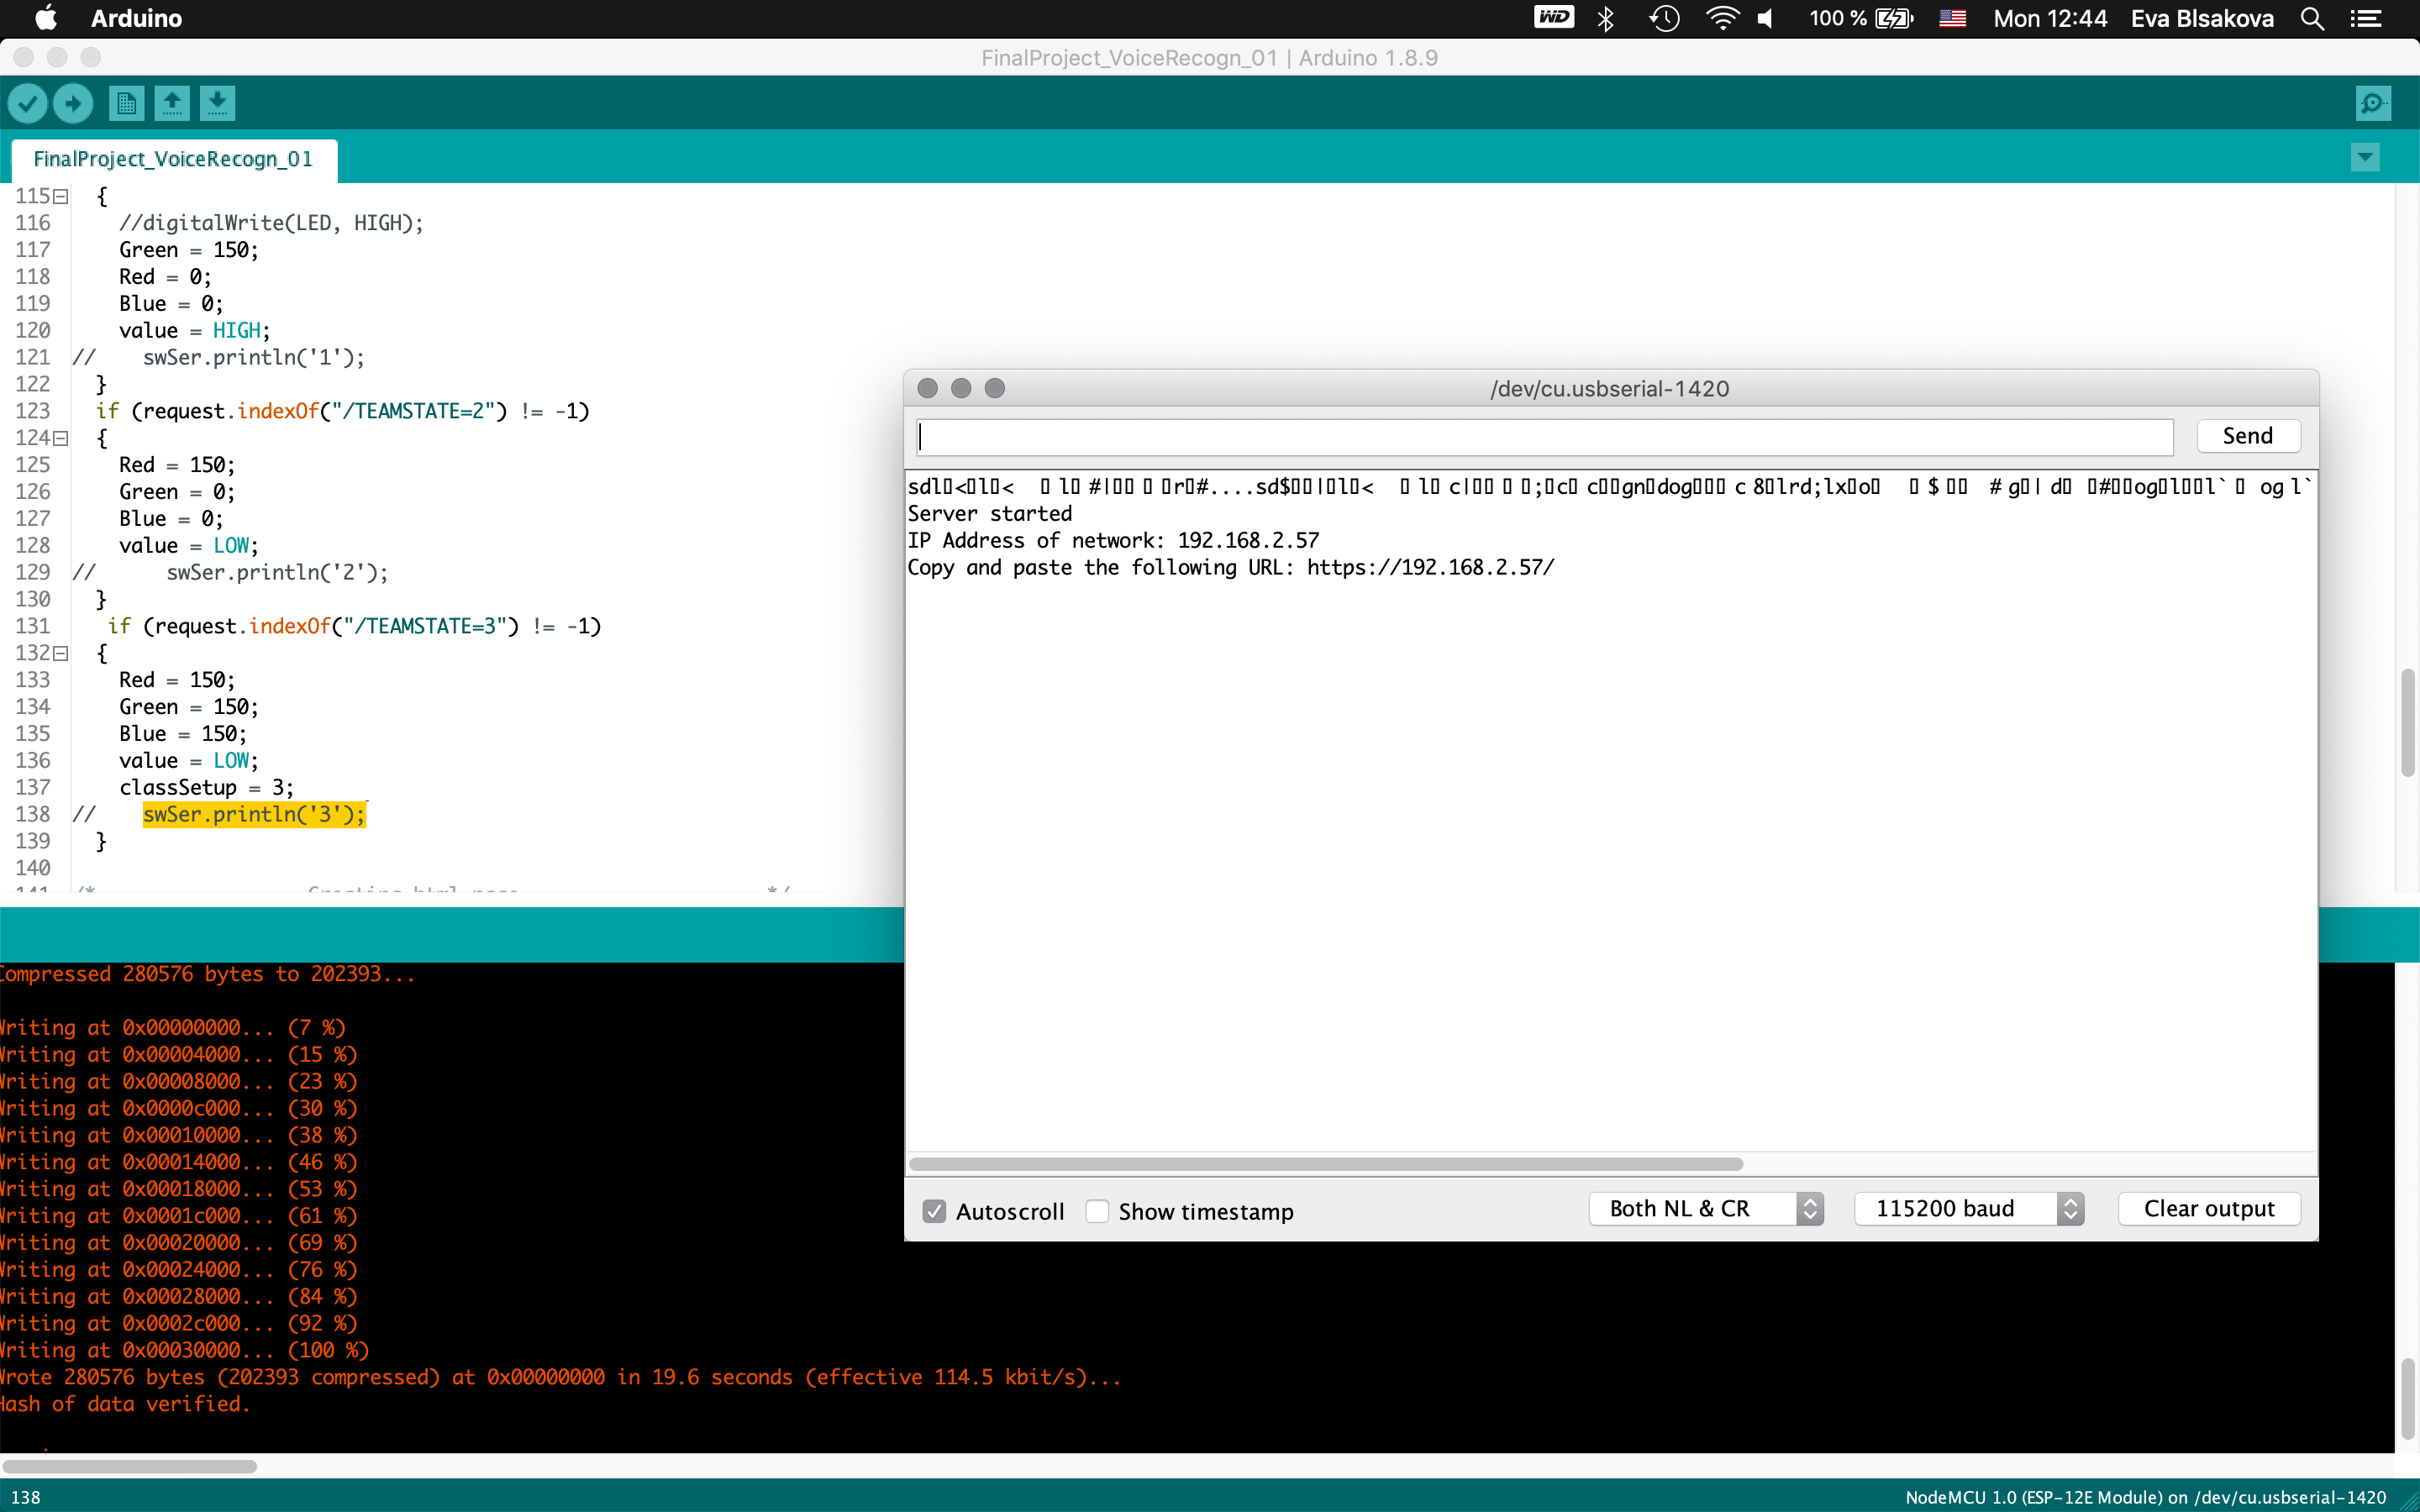The width and height of the screenshot is (2420, 1512).
Task: Enable Show timestamp checkbox
Action: coord(1098,1211)
